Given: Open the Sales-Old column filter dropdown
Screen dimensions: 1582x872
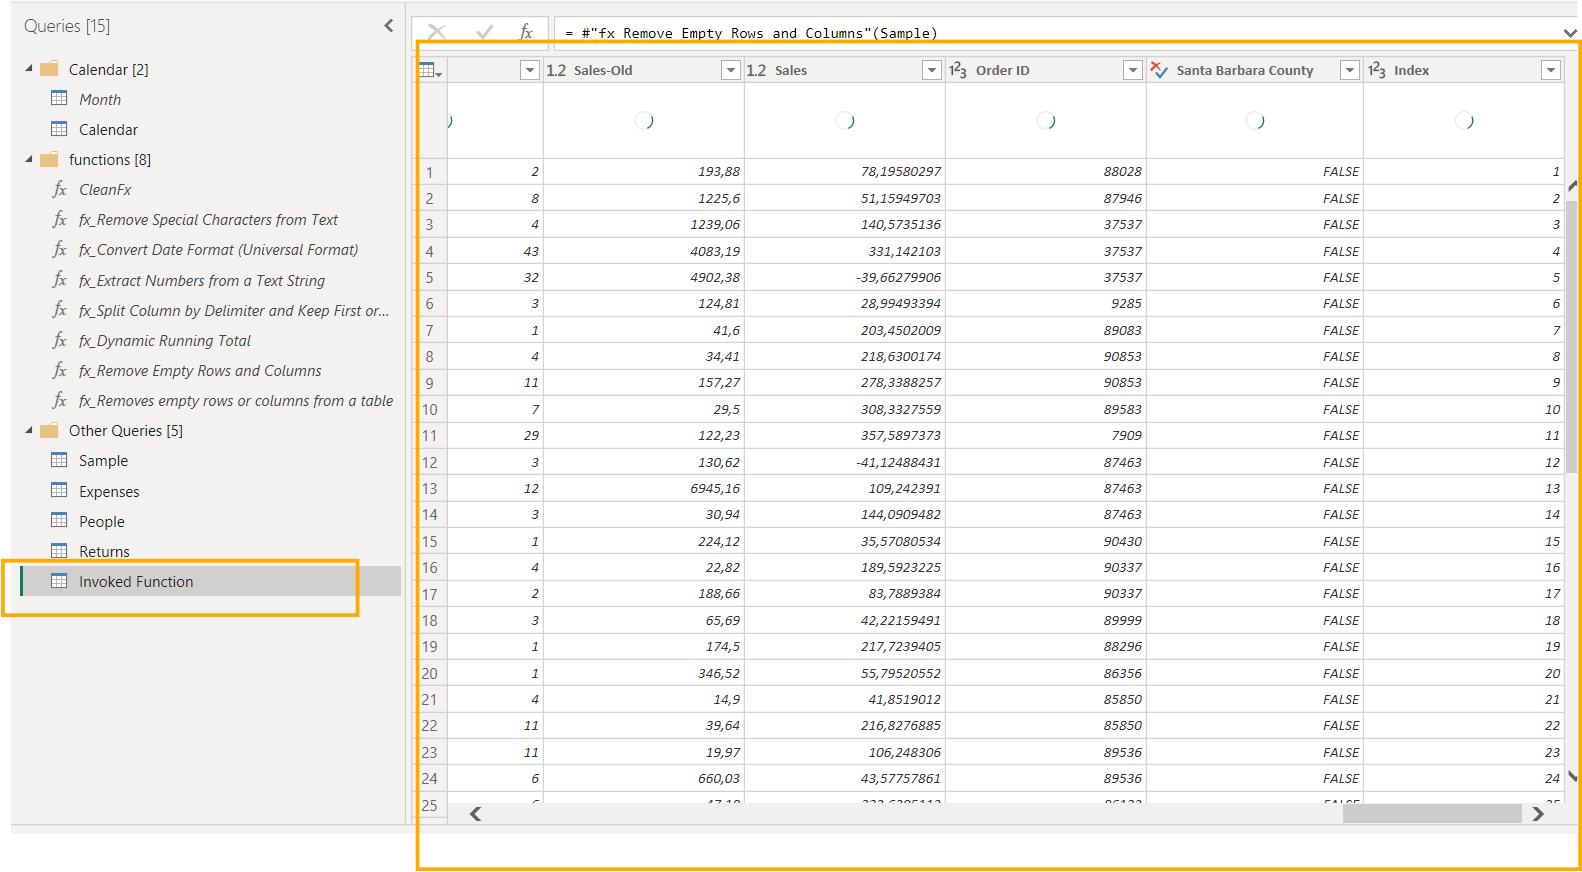Looking at the screenshot, I should (x=731, y=70).
